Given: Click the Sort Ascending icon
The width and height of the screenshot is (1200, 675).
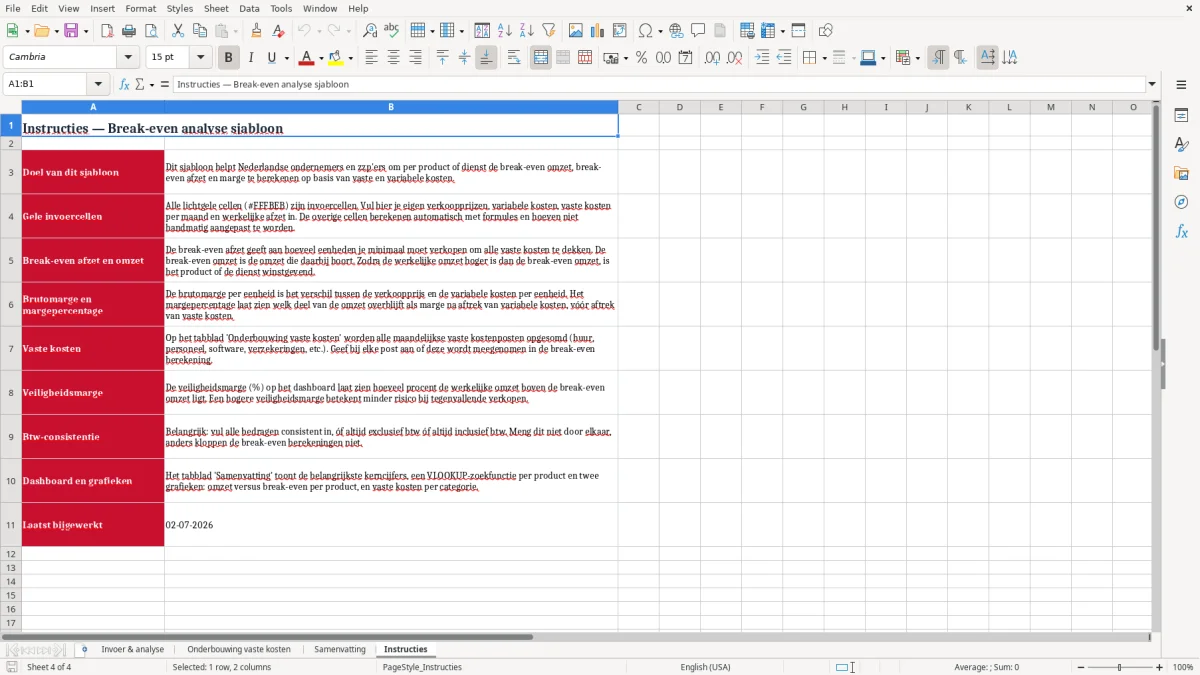Looking at the screenshot, I should pos(505,31).
